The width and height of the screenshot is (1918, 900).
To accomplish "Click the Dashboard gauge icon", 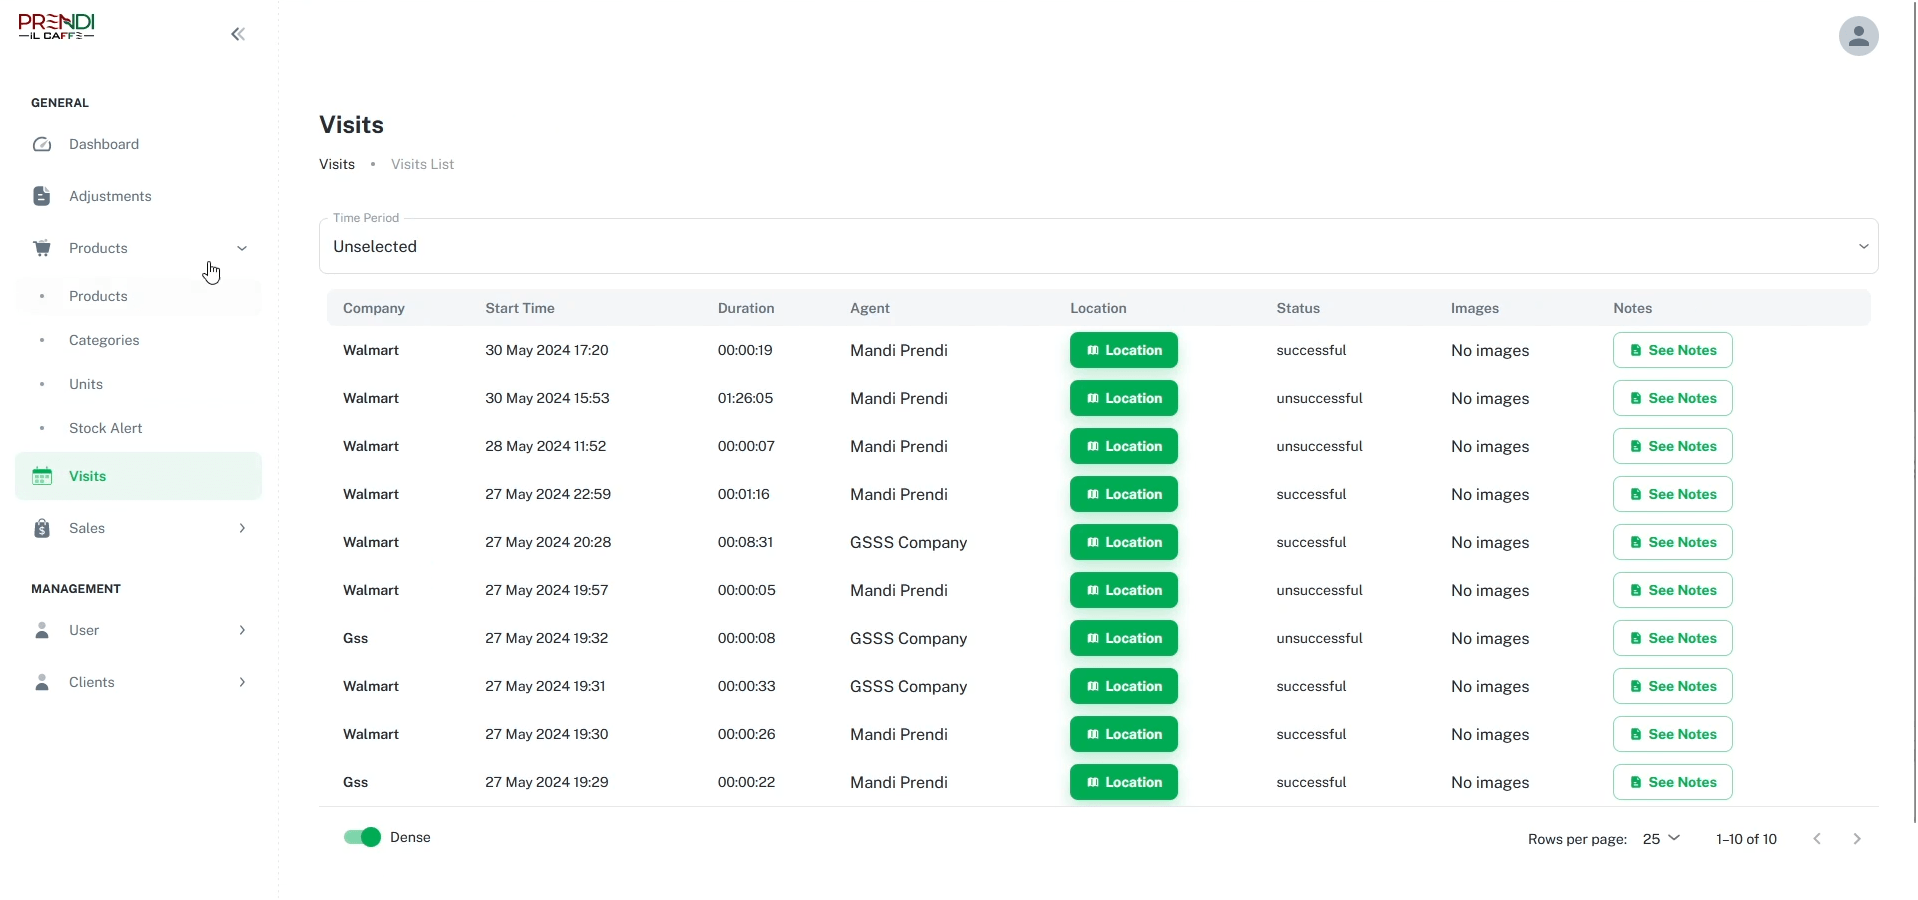I will [x=42, y=144].
